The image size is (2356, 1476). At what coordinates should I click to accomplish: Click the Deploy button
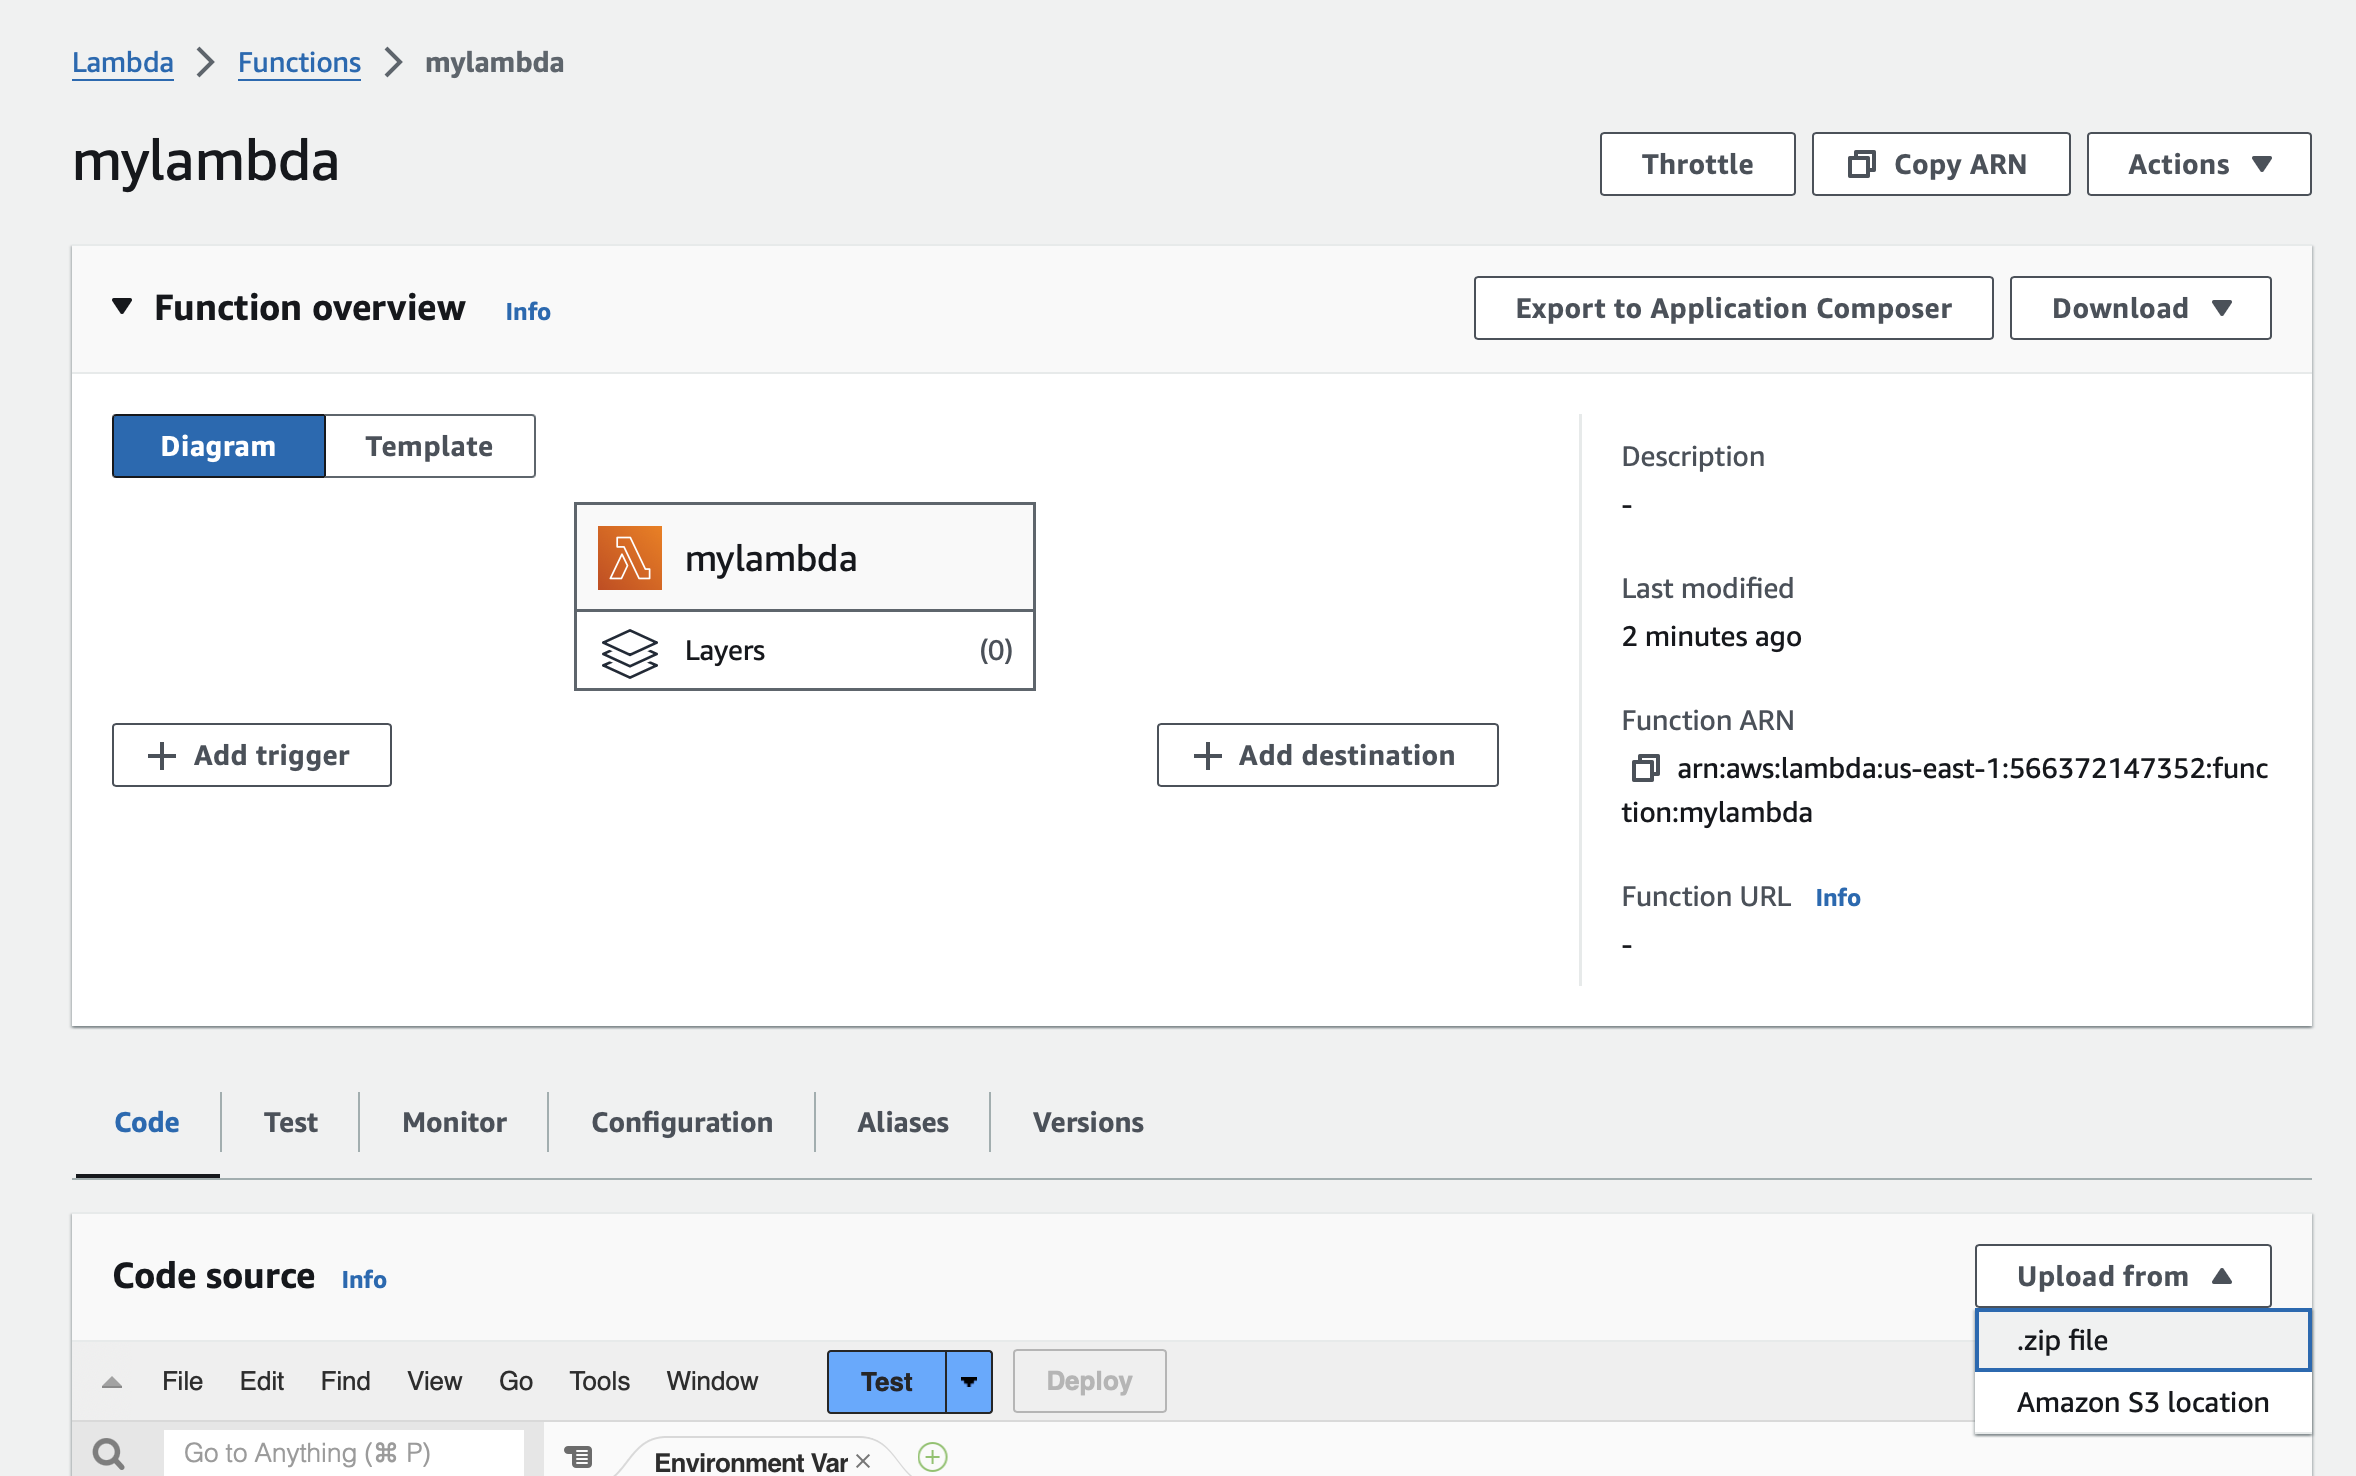[x=1090, y=1381]
